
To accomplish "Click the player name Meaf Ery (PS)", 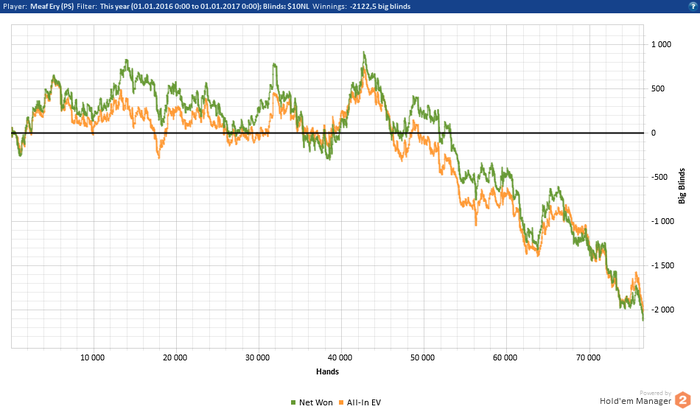I will point(52,6).
